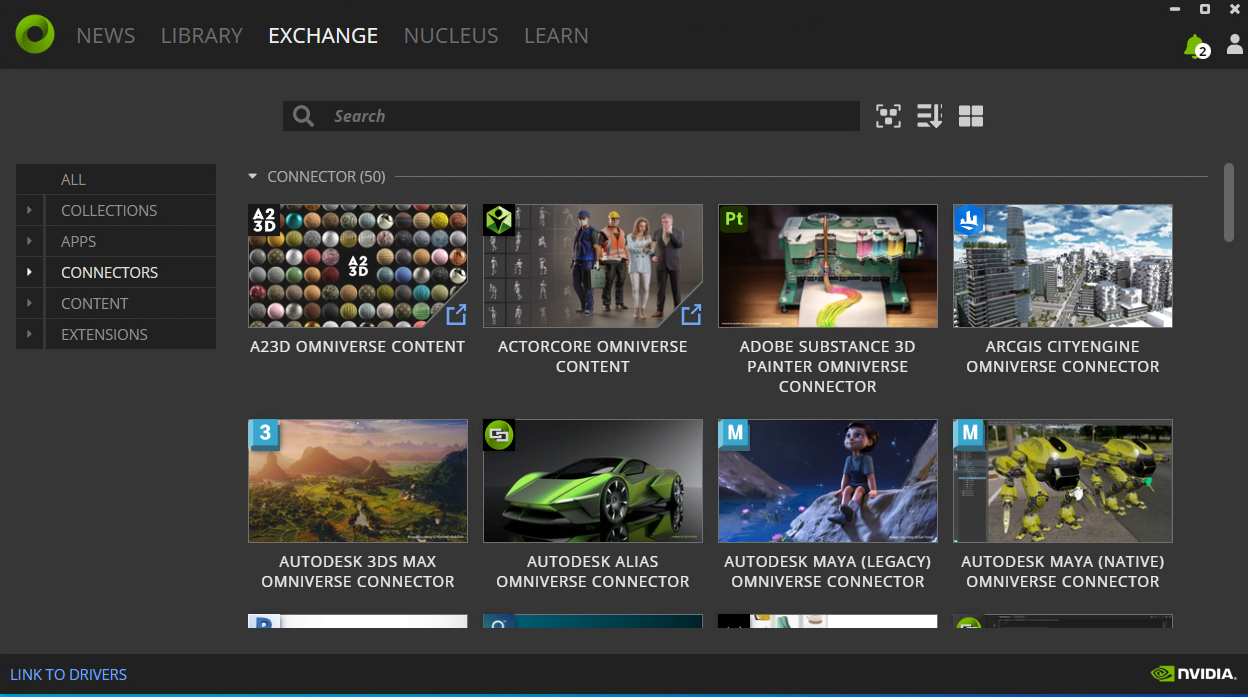The height and width of the screenshot is (697, 1248).
Task: Select the EXCHANGE tab
Action: pyautogui.click(x=323, y=36)
